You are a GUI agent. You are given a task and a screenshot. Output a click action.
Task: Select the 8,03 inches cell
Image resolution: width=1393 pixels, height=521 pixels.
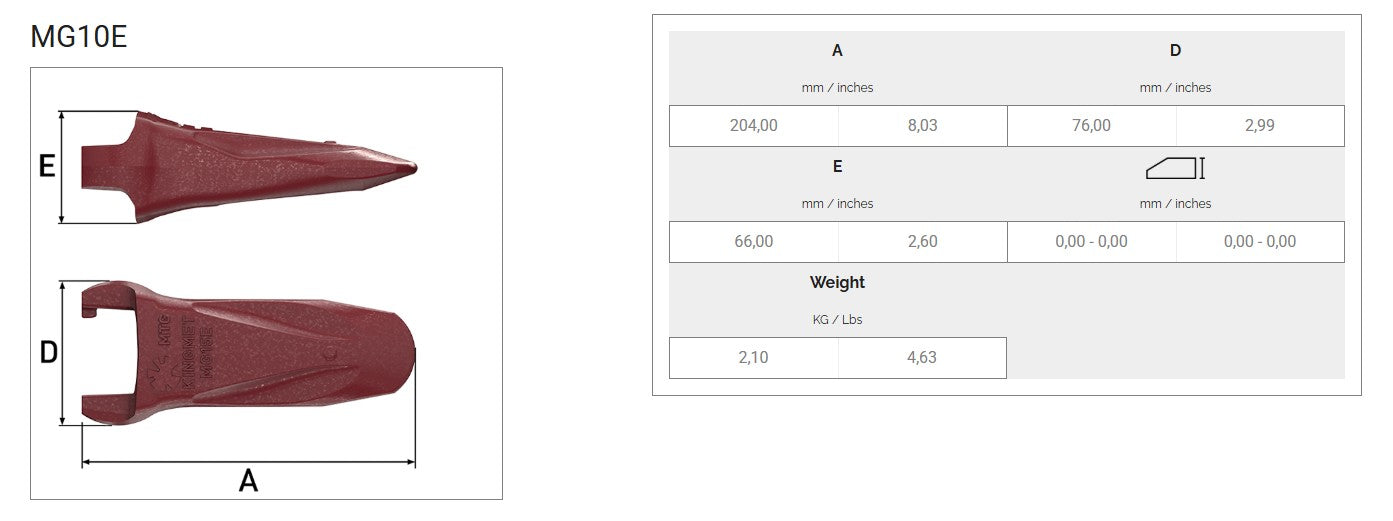(x=921, y=126)
